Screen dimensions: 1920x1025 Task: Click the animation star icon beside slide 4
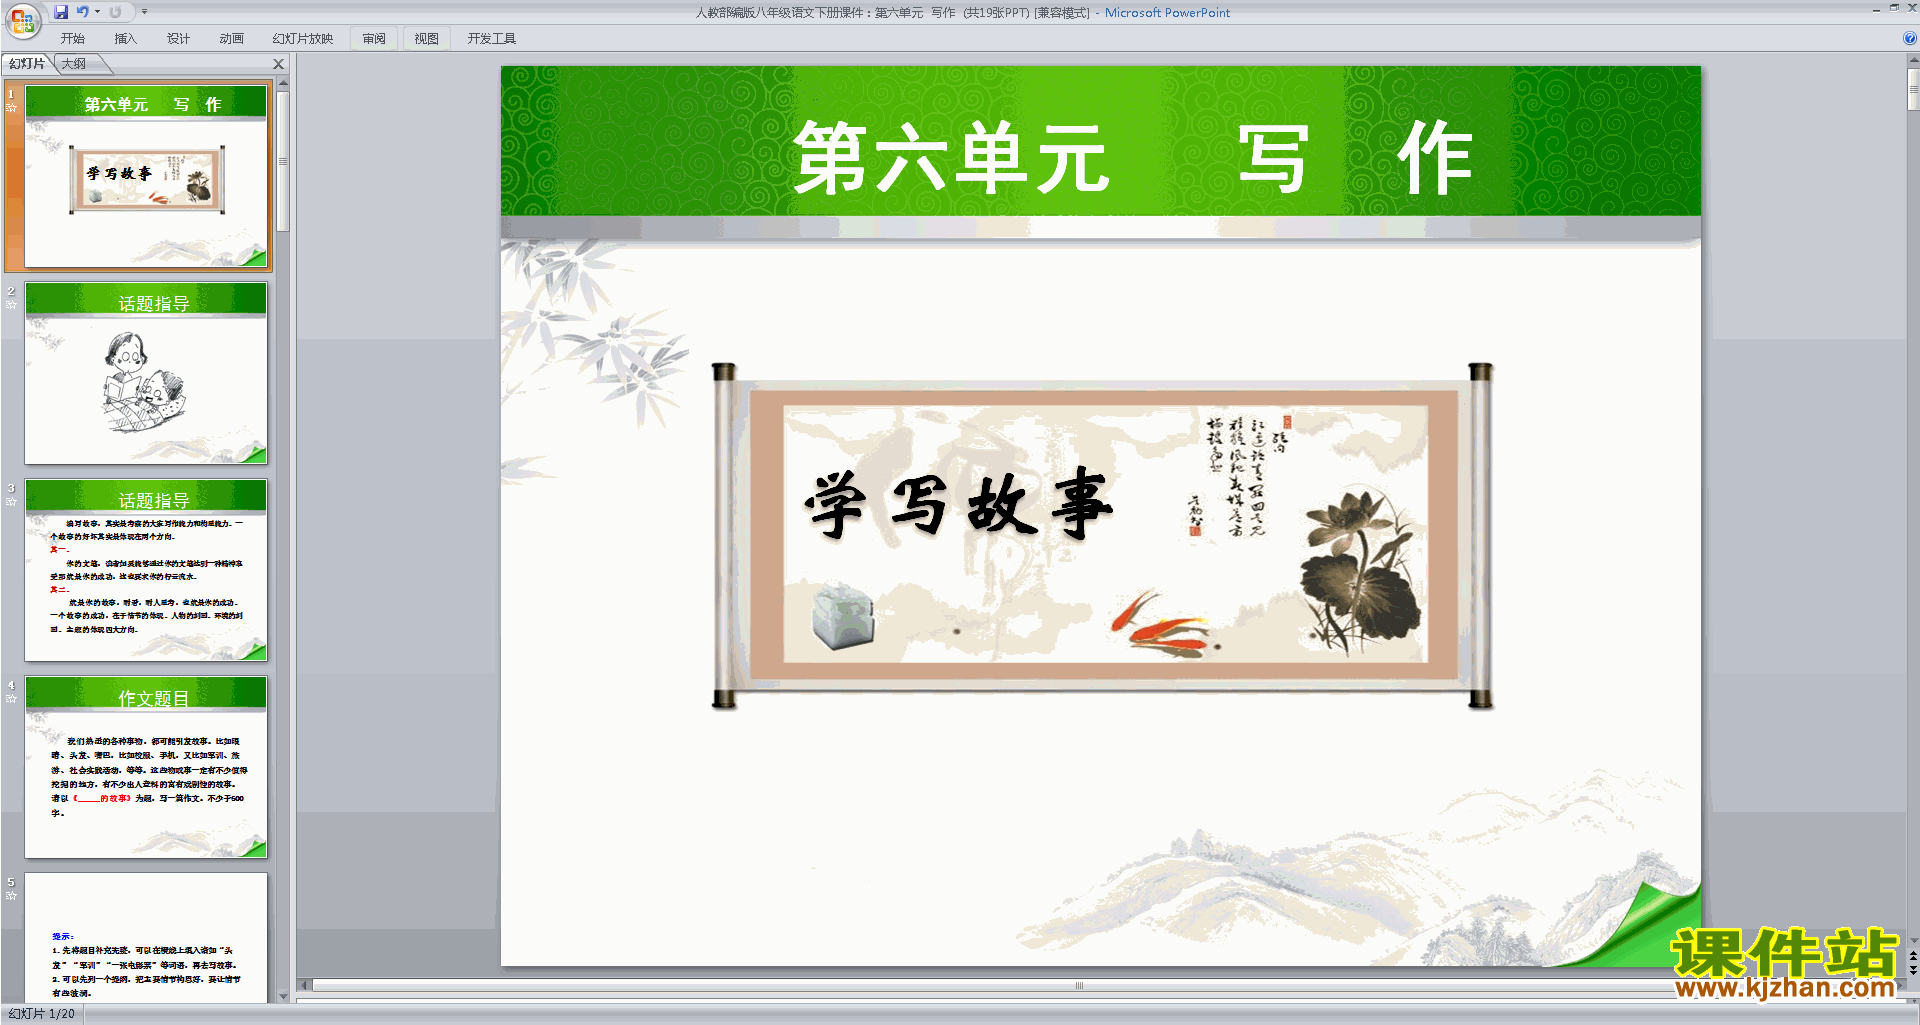click(x=11, y=698)
